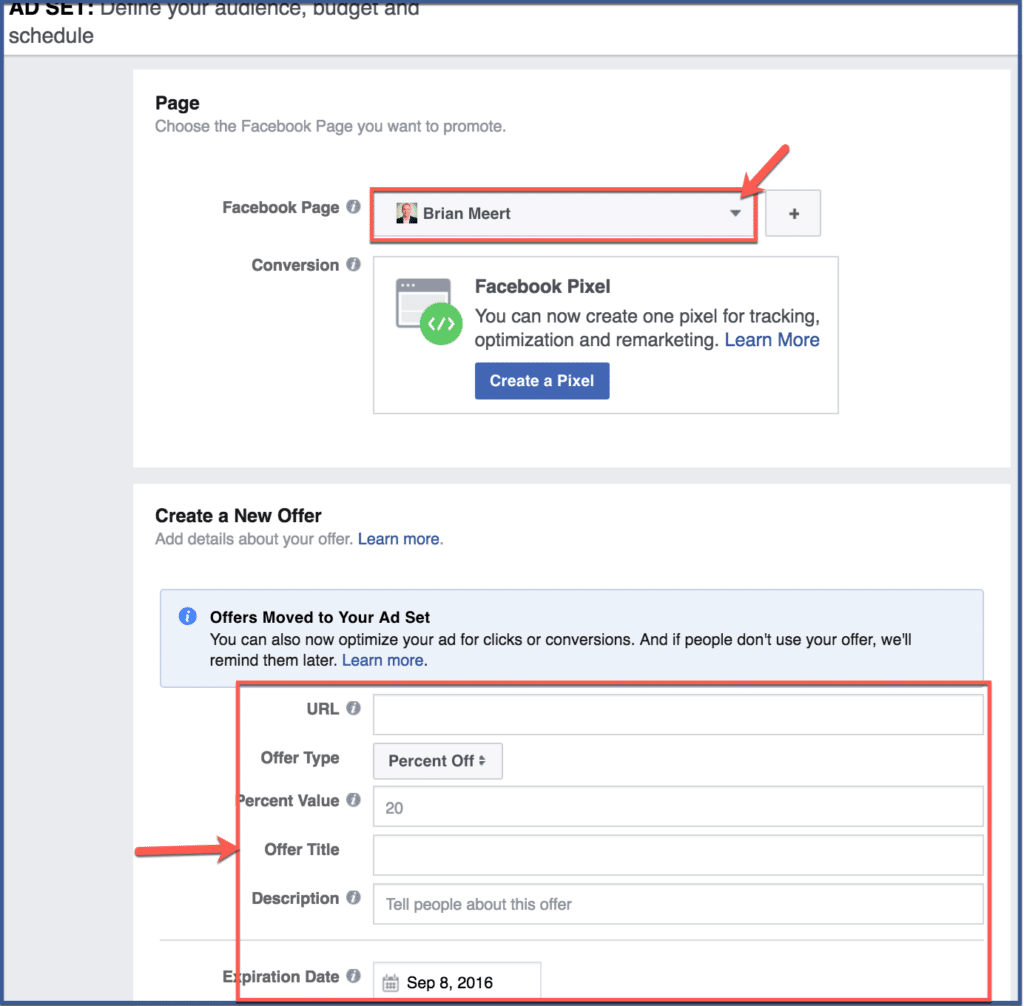
Task: Open the Facebook Page dropdown showing Brian Meert
Action: coord(564,214)
